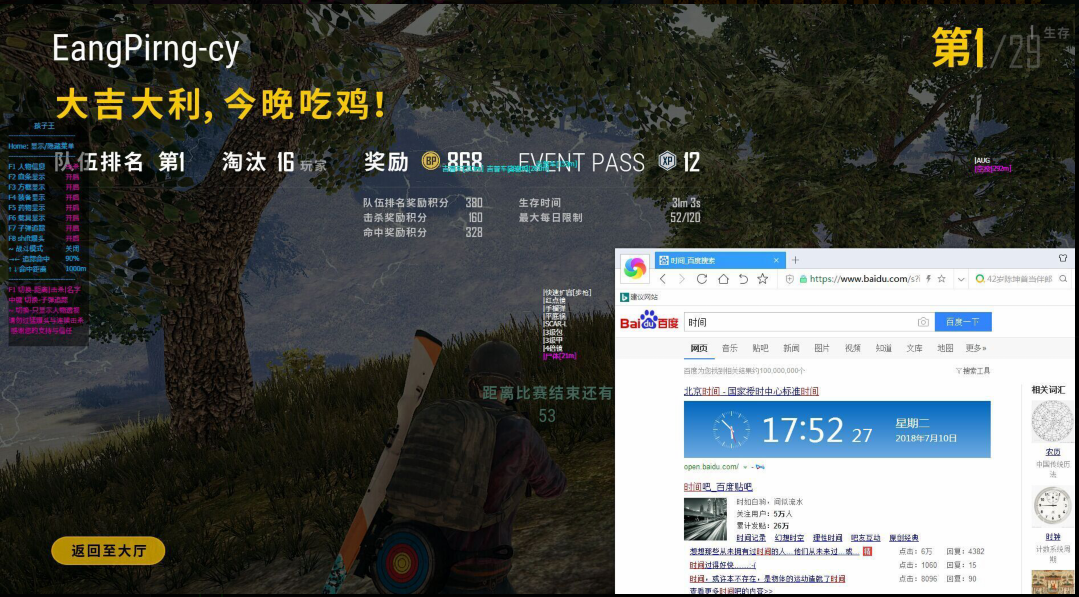Click the F2 血条显示 overlay row

(44, 177)
